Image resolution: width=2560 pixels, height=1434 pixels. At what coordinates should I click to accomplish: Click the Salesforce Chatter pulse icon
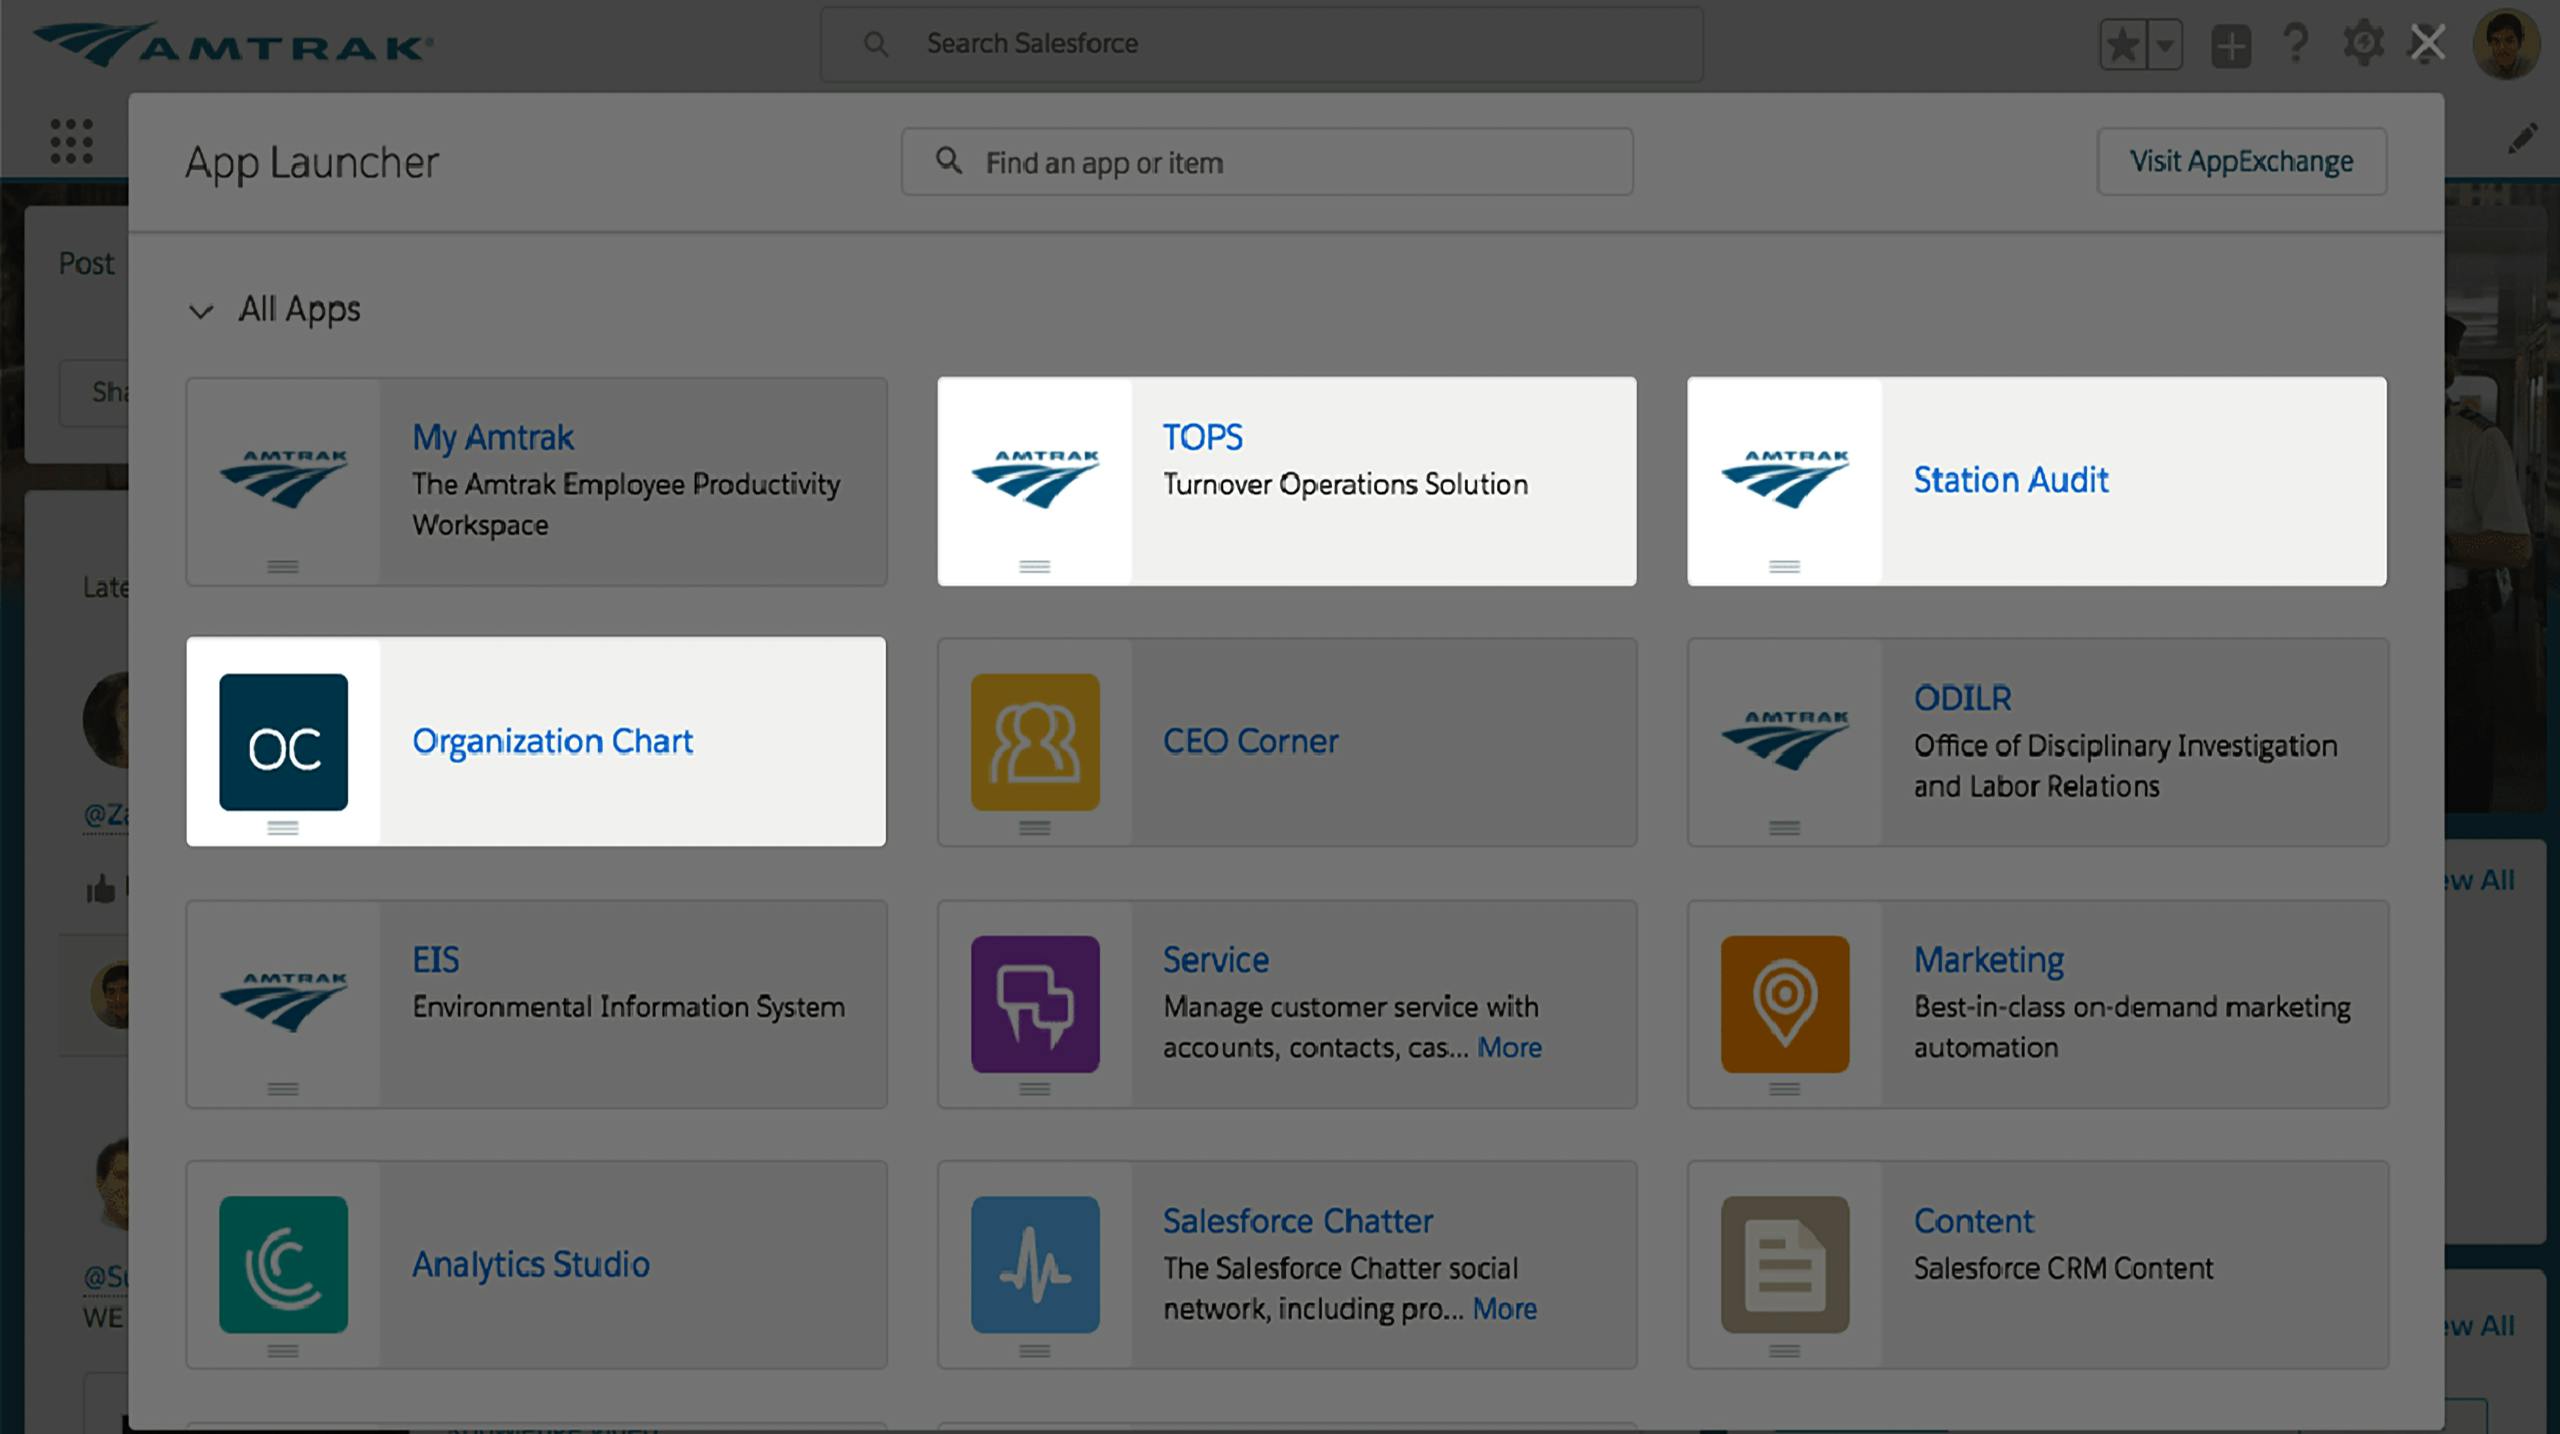click(1035, 1265)
